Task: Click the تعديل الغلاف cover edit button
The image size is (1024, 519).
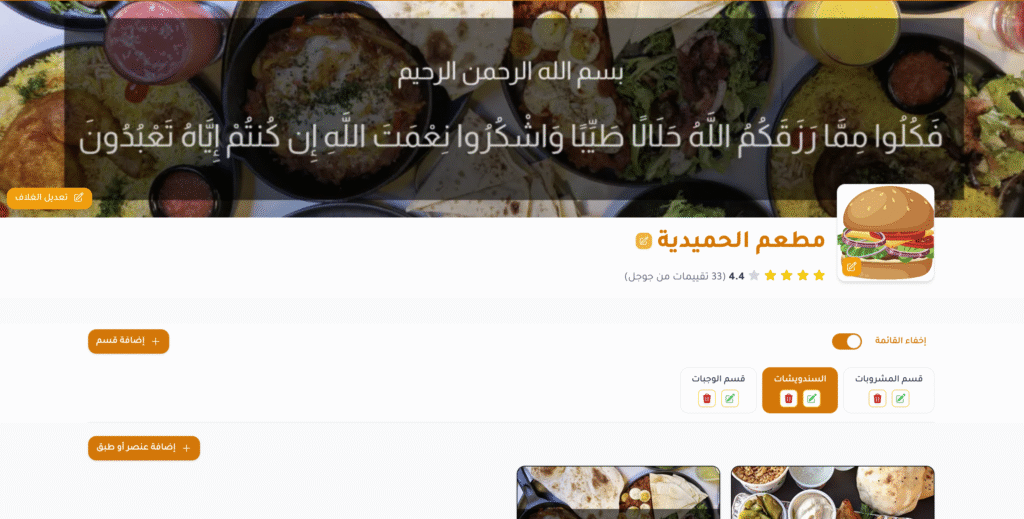Action: [x=50, y=198]
